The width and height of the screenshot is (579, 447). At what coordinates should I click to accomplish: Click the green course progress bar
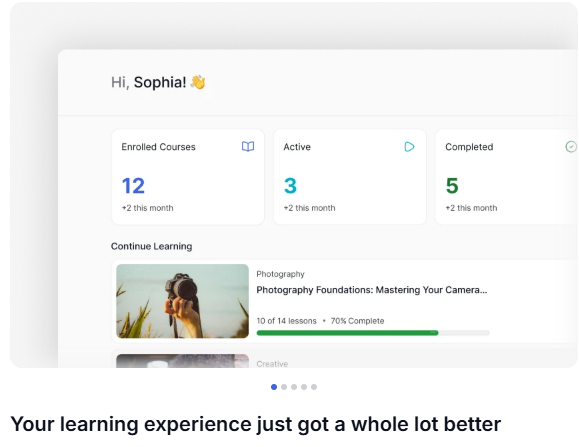(x=373, y=333)
